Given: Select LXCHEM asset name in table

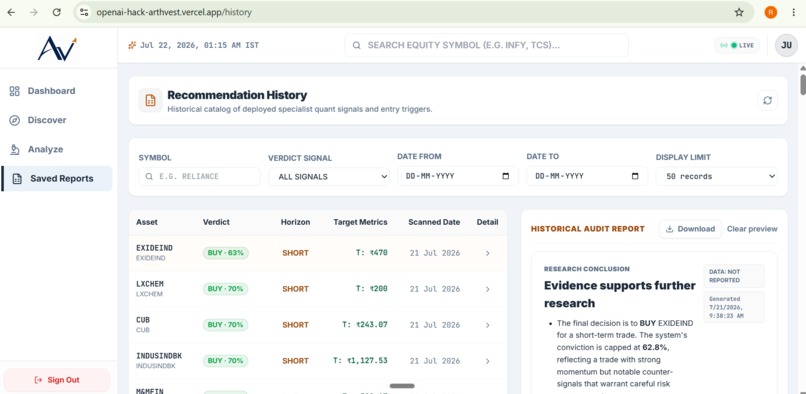Looking at the screenshot, I should tap(150, 284).
